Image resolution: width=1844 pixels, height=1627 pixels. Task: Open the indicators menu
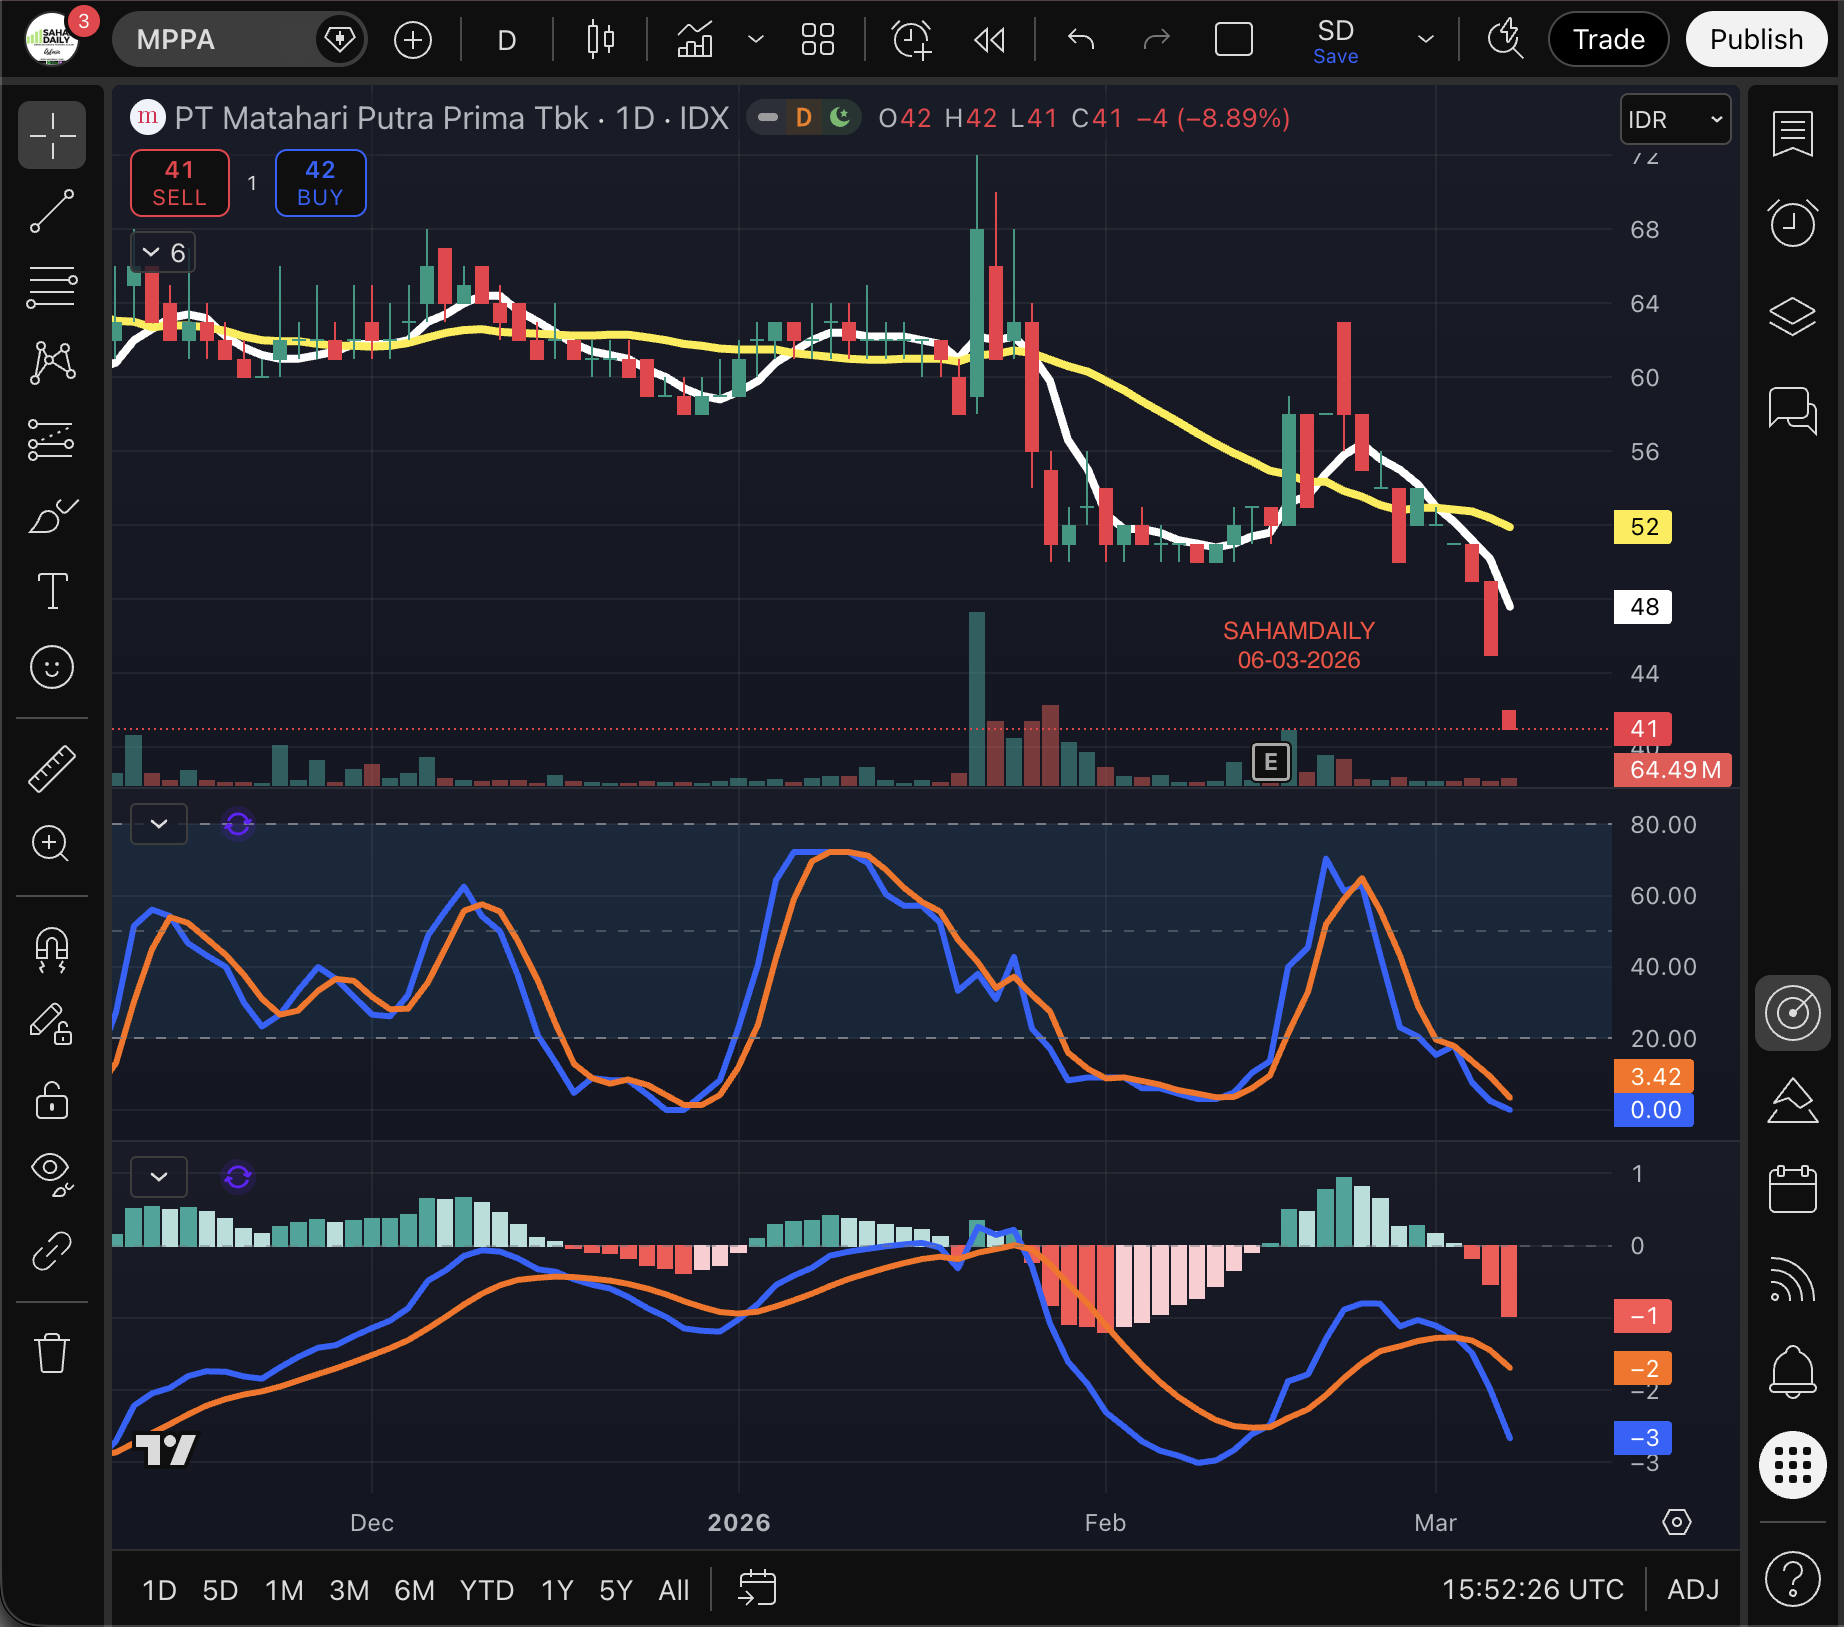[x=695, y=40]
